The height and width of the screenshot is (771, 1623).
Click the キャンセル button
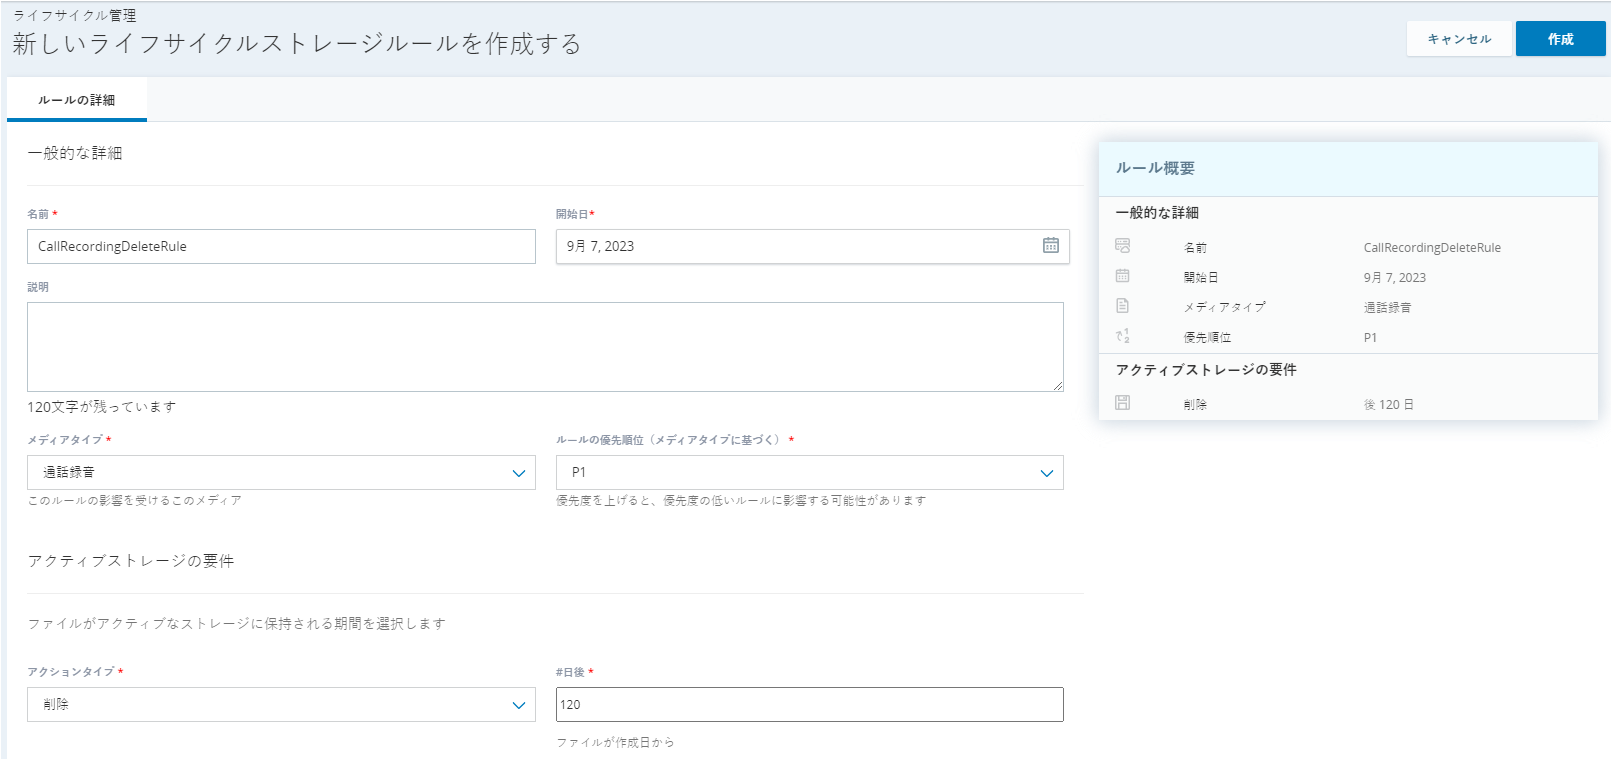(1458, 39)
